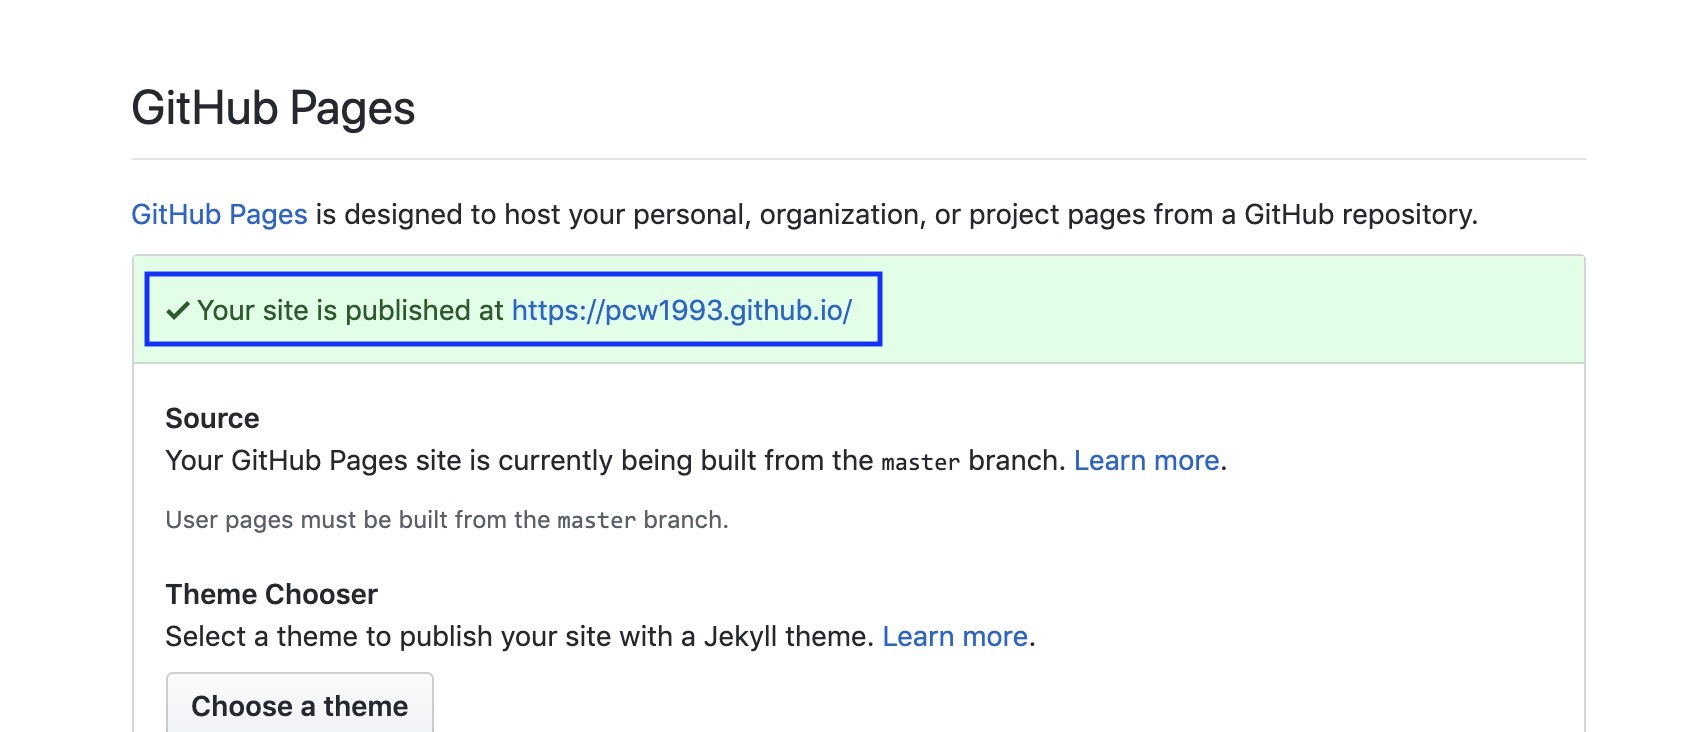Click 'Your site is published at' text
The image size is (1708, 732).
pyautogui.click(x=350, y=311)
